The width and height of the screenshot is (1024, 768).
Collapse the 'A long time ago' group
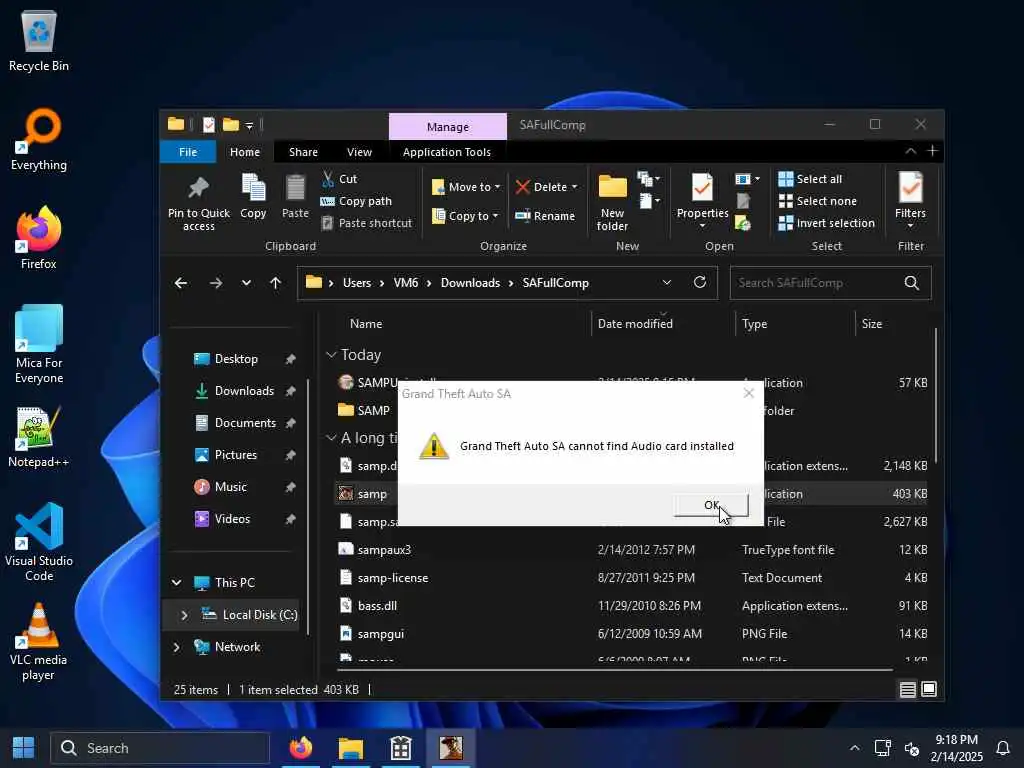click(x=331, y=438)
